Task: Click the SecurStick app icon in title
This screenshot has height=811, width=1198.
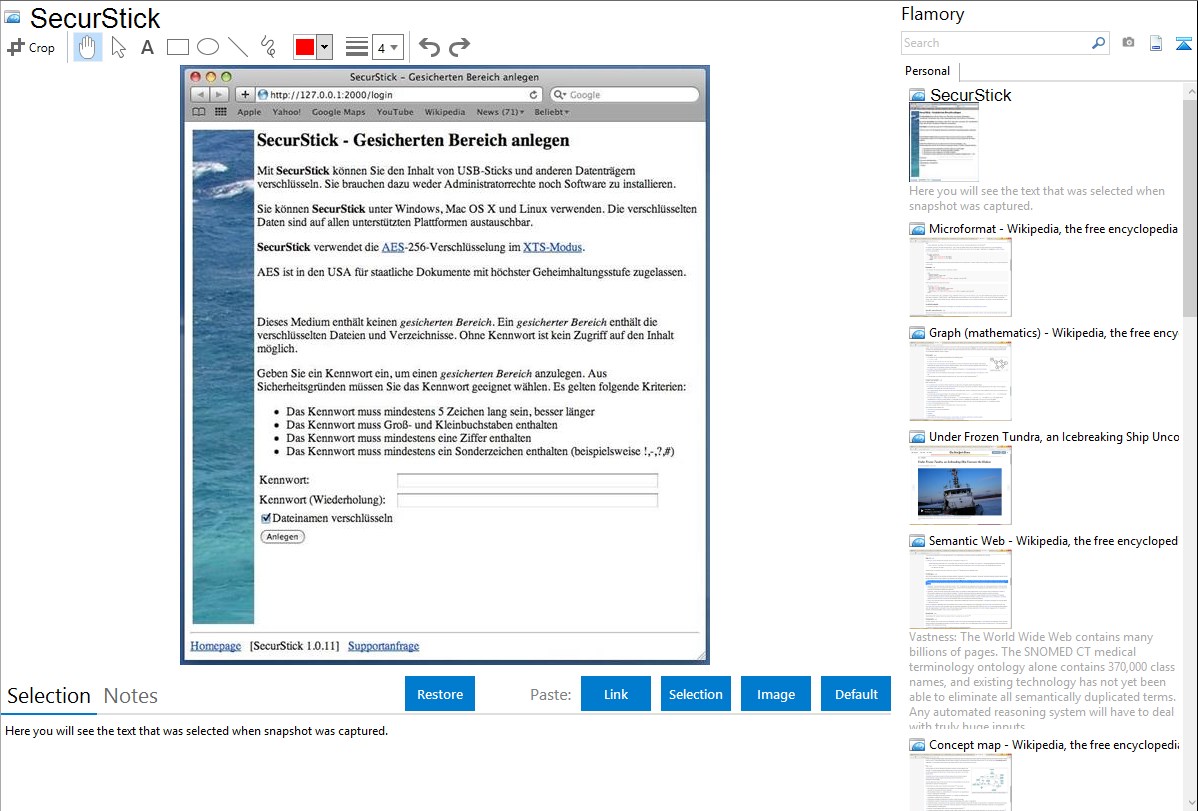Action: [x=12, y=17]
